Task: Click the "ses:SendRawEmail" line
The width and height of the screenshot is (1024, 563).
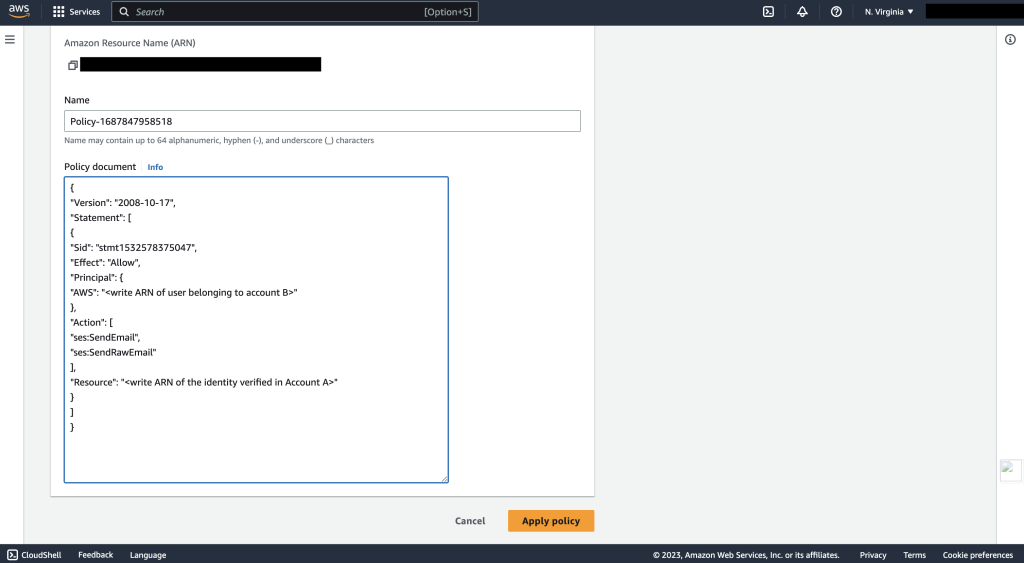Action: click(113, 353)
